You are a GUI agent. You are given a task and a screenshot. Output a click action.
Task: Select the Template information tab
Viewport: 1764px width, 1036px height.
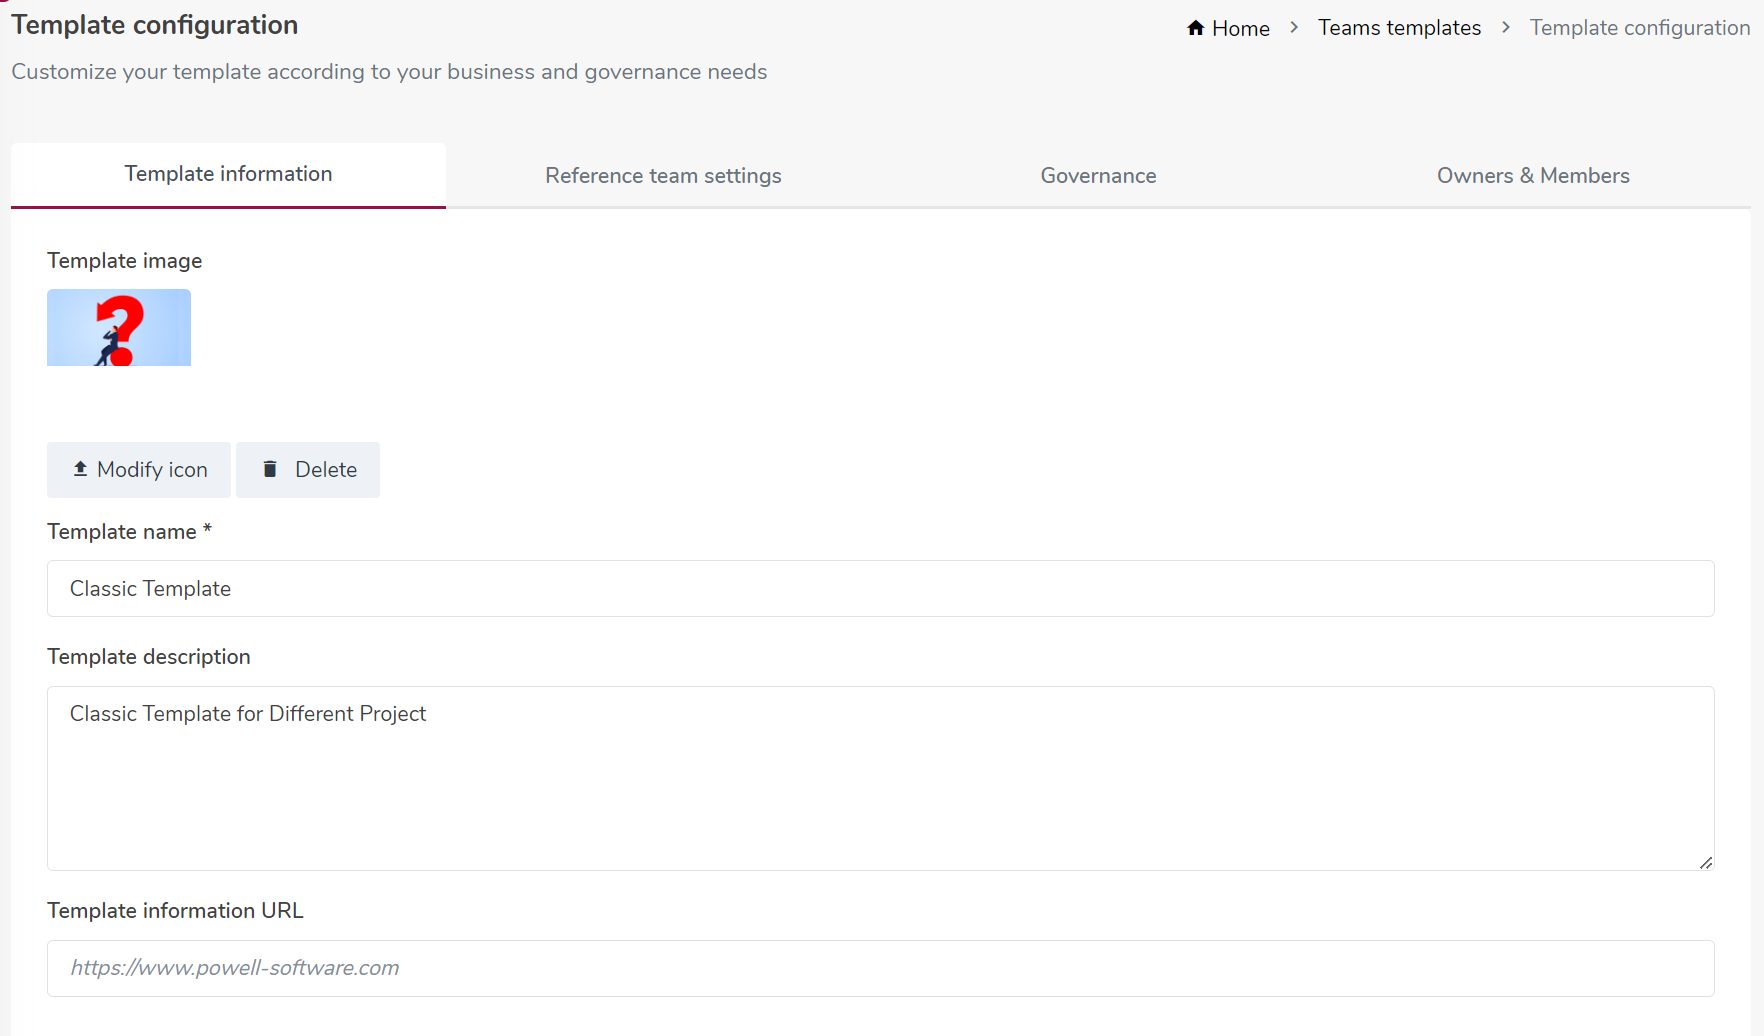(228, 173)
